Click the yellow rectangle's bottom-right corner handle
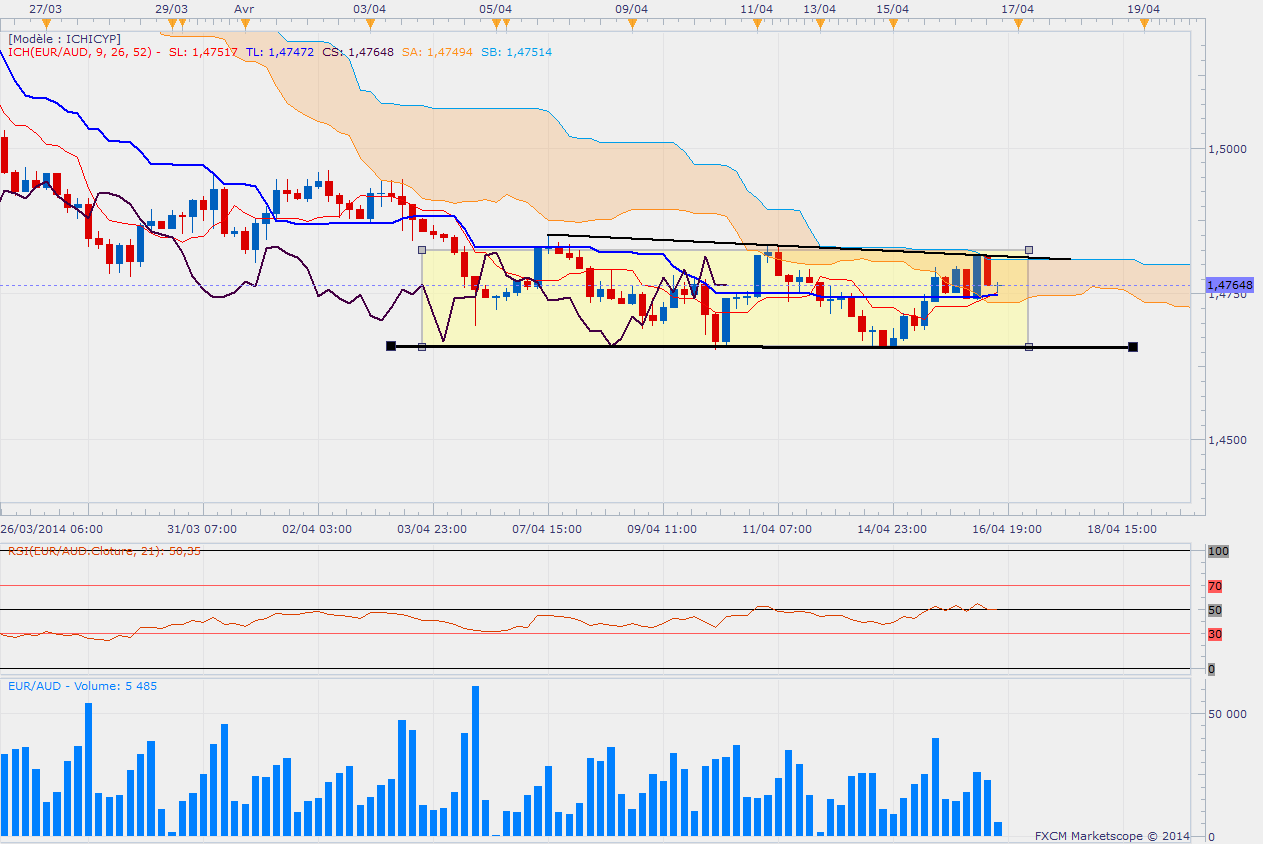 point(1029,347)
